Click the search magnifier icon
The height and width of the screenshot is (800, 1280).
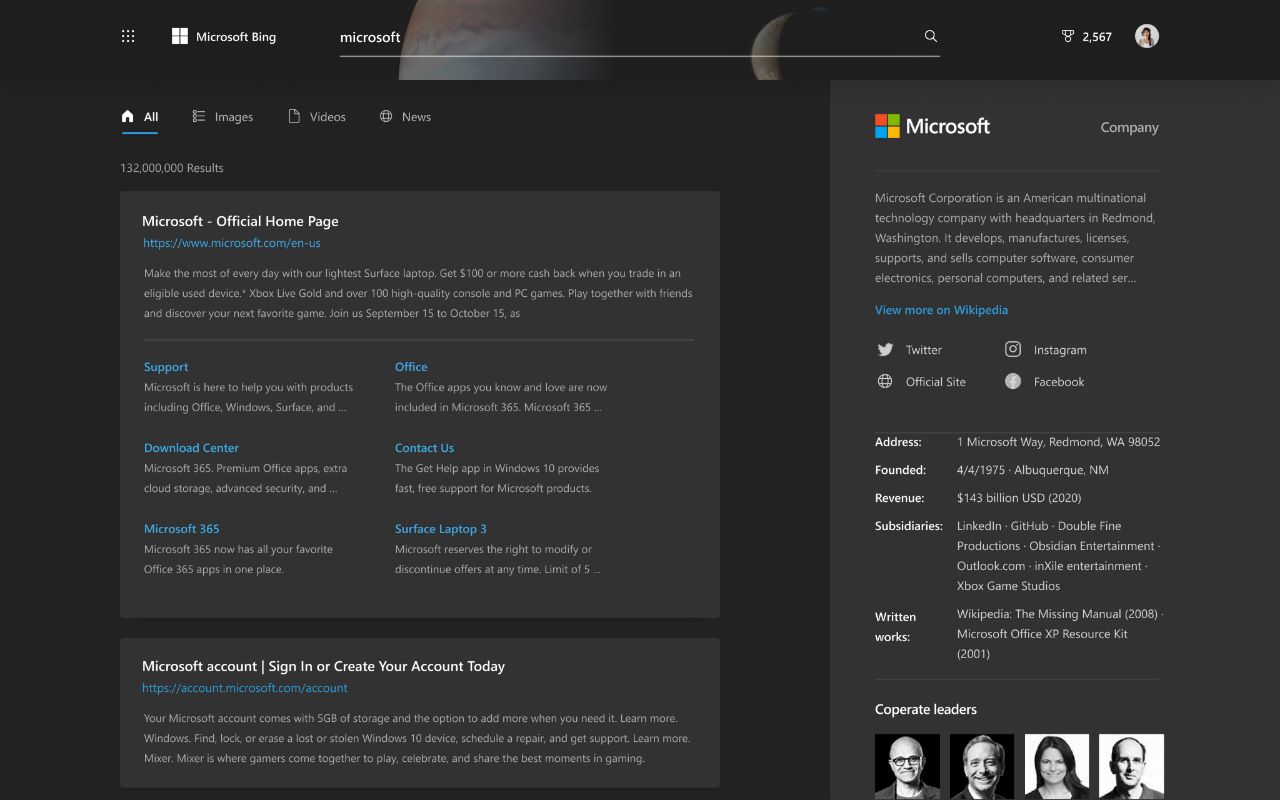(x=931, y=36)
